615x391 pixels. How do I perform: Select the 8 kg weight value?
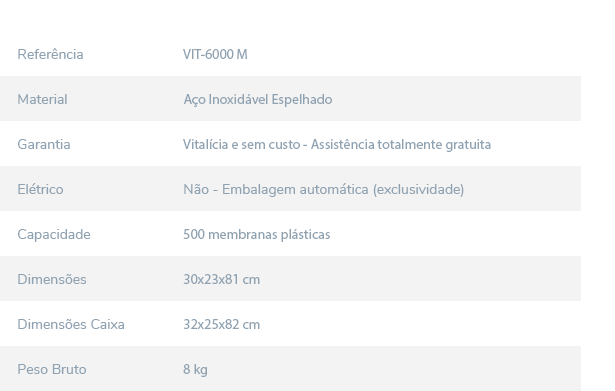(x=195, y=370)
